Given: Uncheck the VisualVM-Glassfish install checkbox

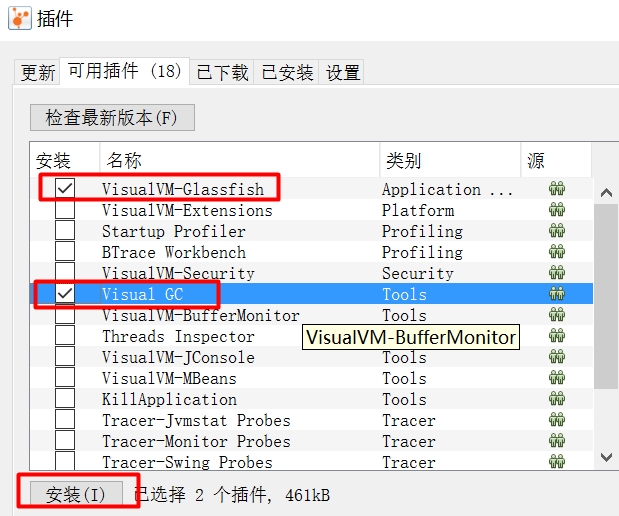Looking at the screenshot, I should coord(65,188).
